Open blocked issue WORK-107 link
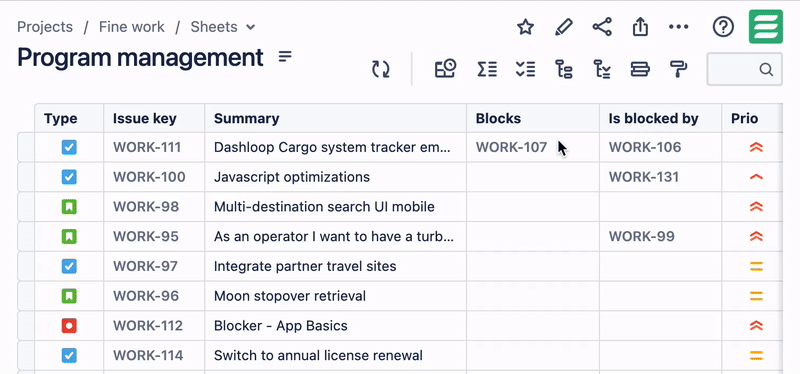Screen dimensions: 800x374 (x=511, y=147)
